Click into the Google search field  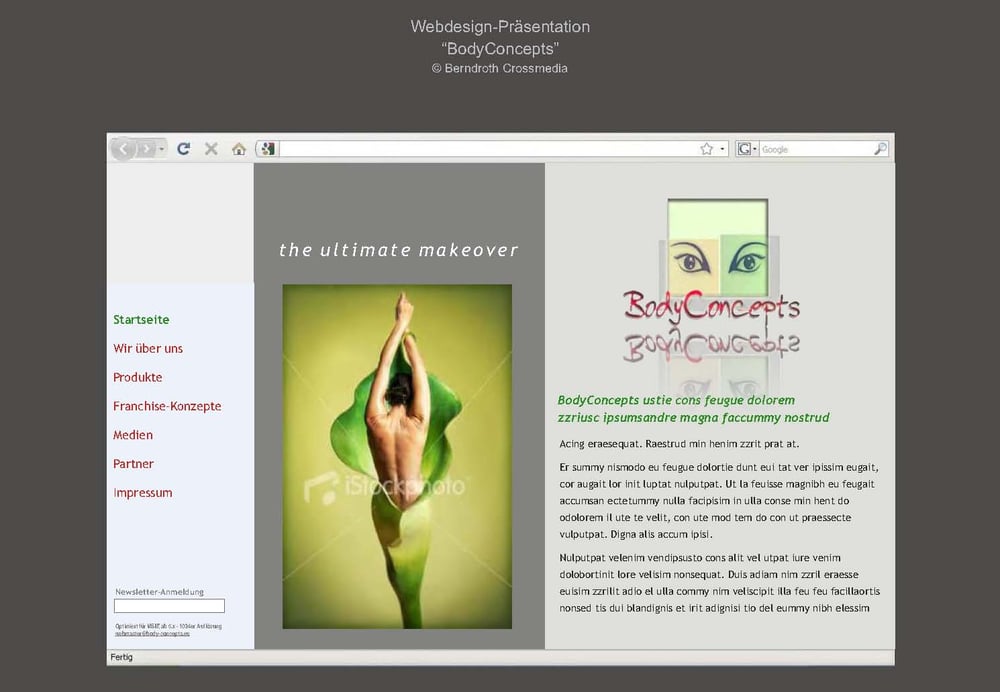coord(816,149)
